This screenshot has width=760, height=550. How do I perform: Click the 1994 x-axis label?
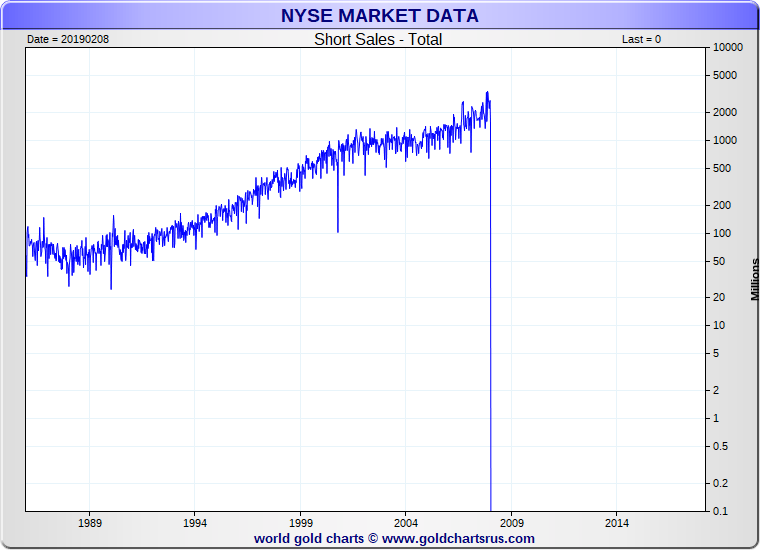pyautogui.click(x=195, y=523)
